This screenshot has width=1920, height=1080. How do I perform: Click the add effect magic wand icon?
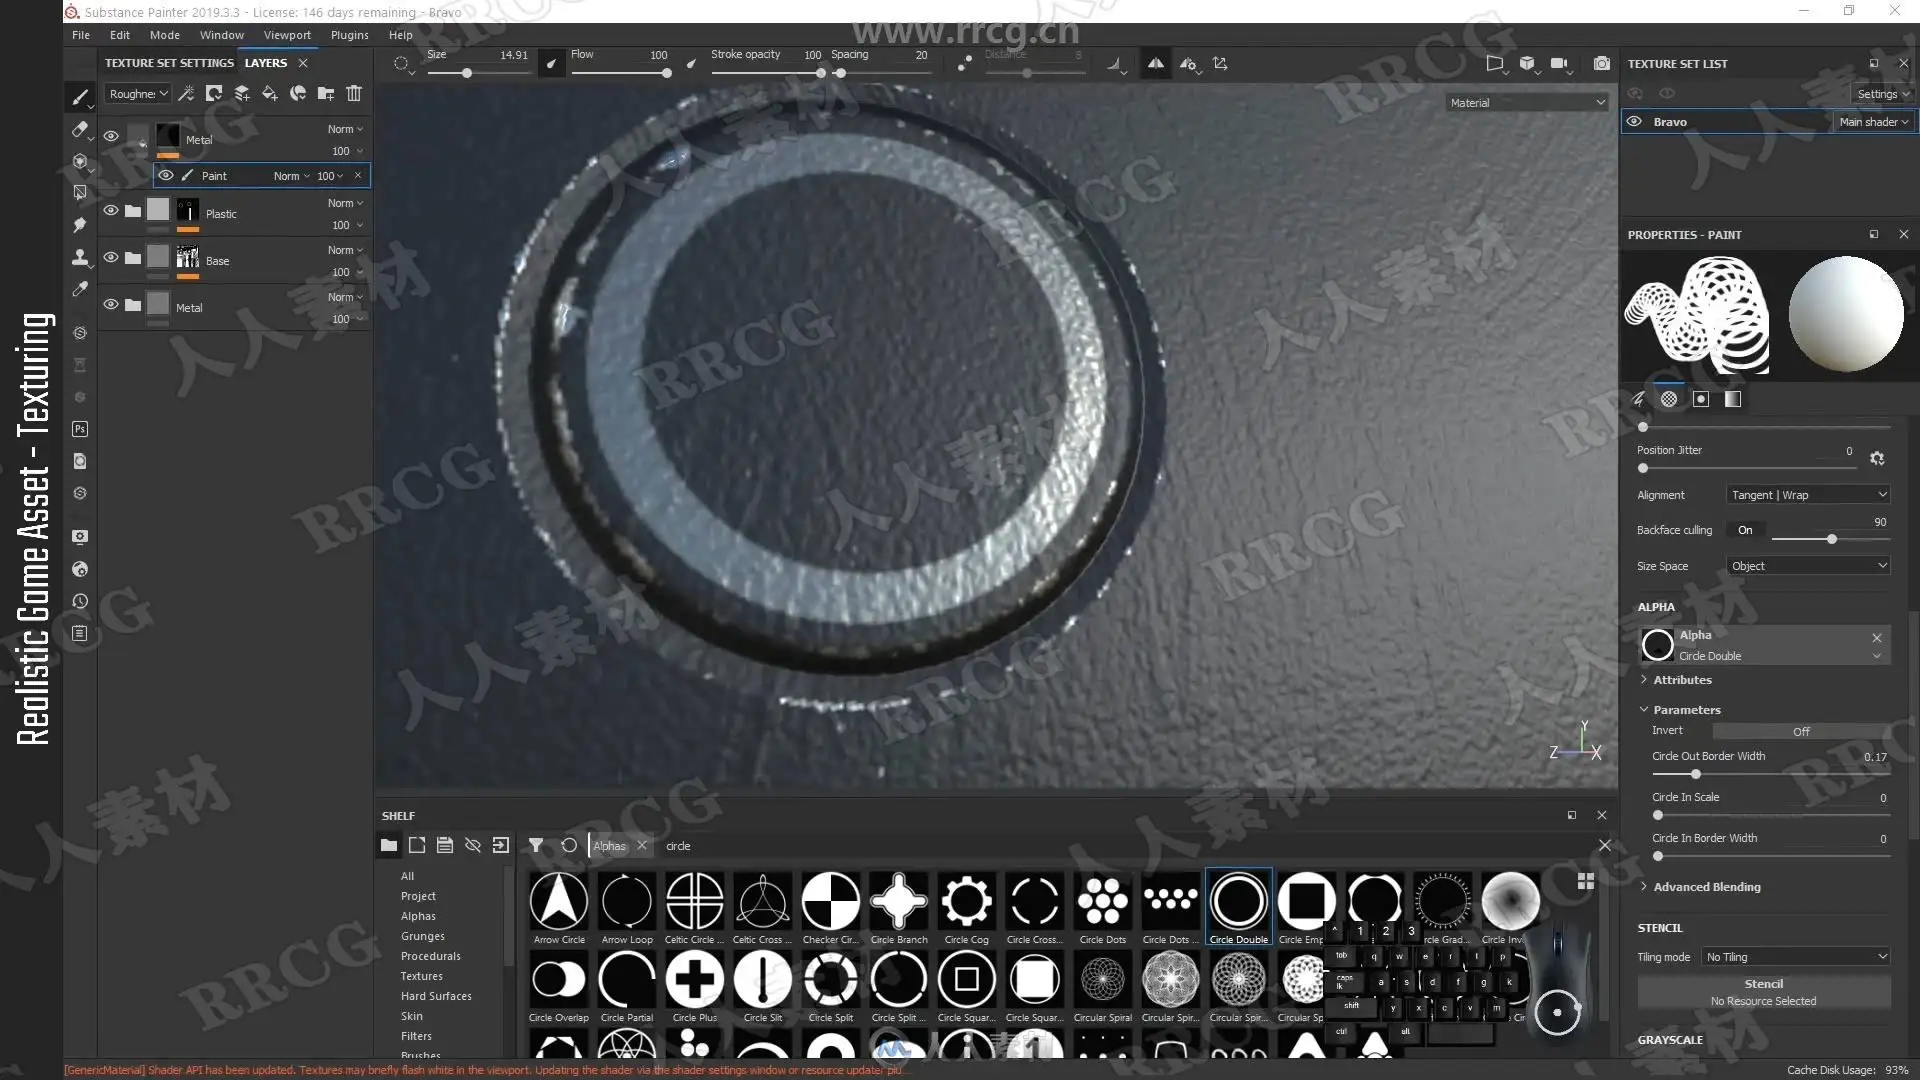point(186,93)
